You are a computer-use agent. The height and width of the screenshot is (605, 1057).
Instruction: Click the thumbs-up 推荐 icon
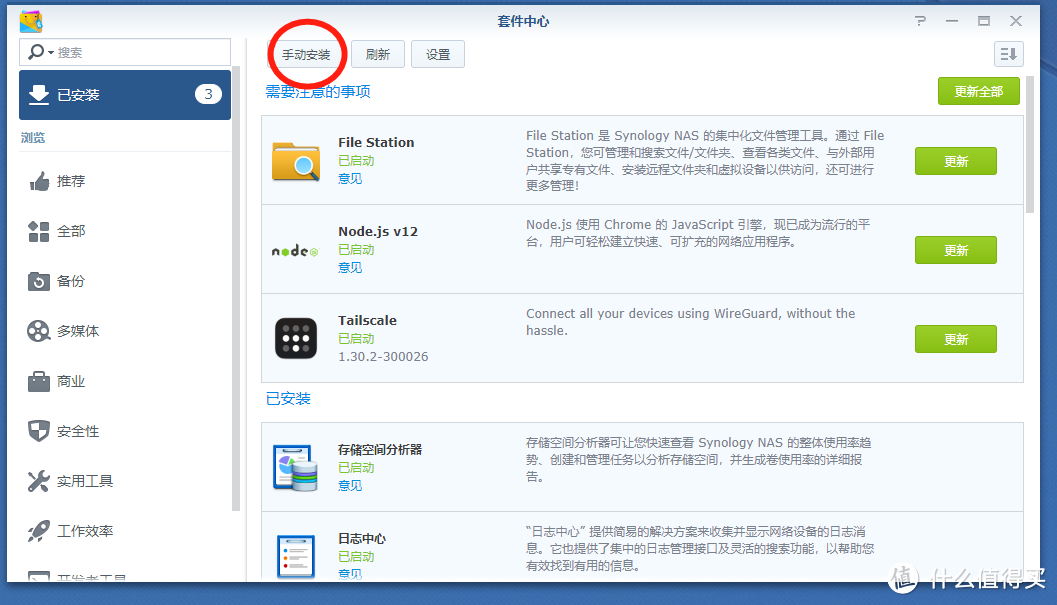pos(39,181)
